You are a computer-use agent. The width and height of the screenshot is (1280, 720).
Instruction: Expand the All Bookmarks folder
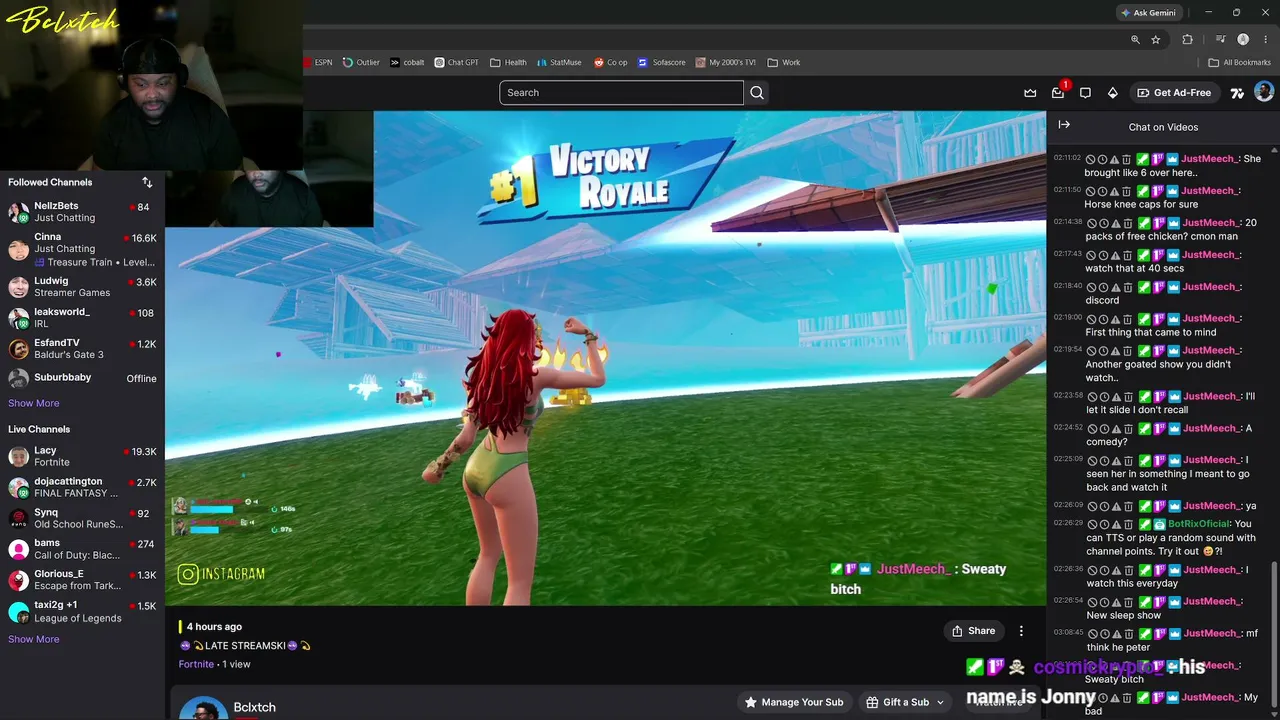point(1239,62)
